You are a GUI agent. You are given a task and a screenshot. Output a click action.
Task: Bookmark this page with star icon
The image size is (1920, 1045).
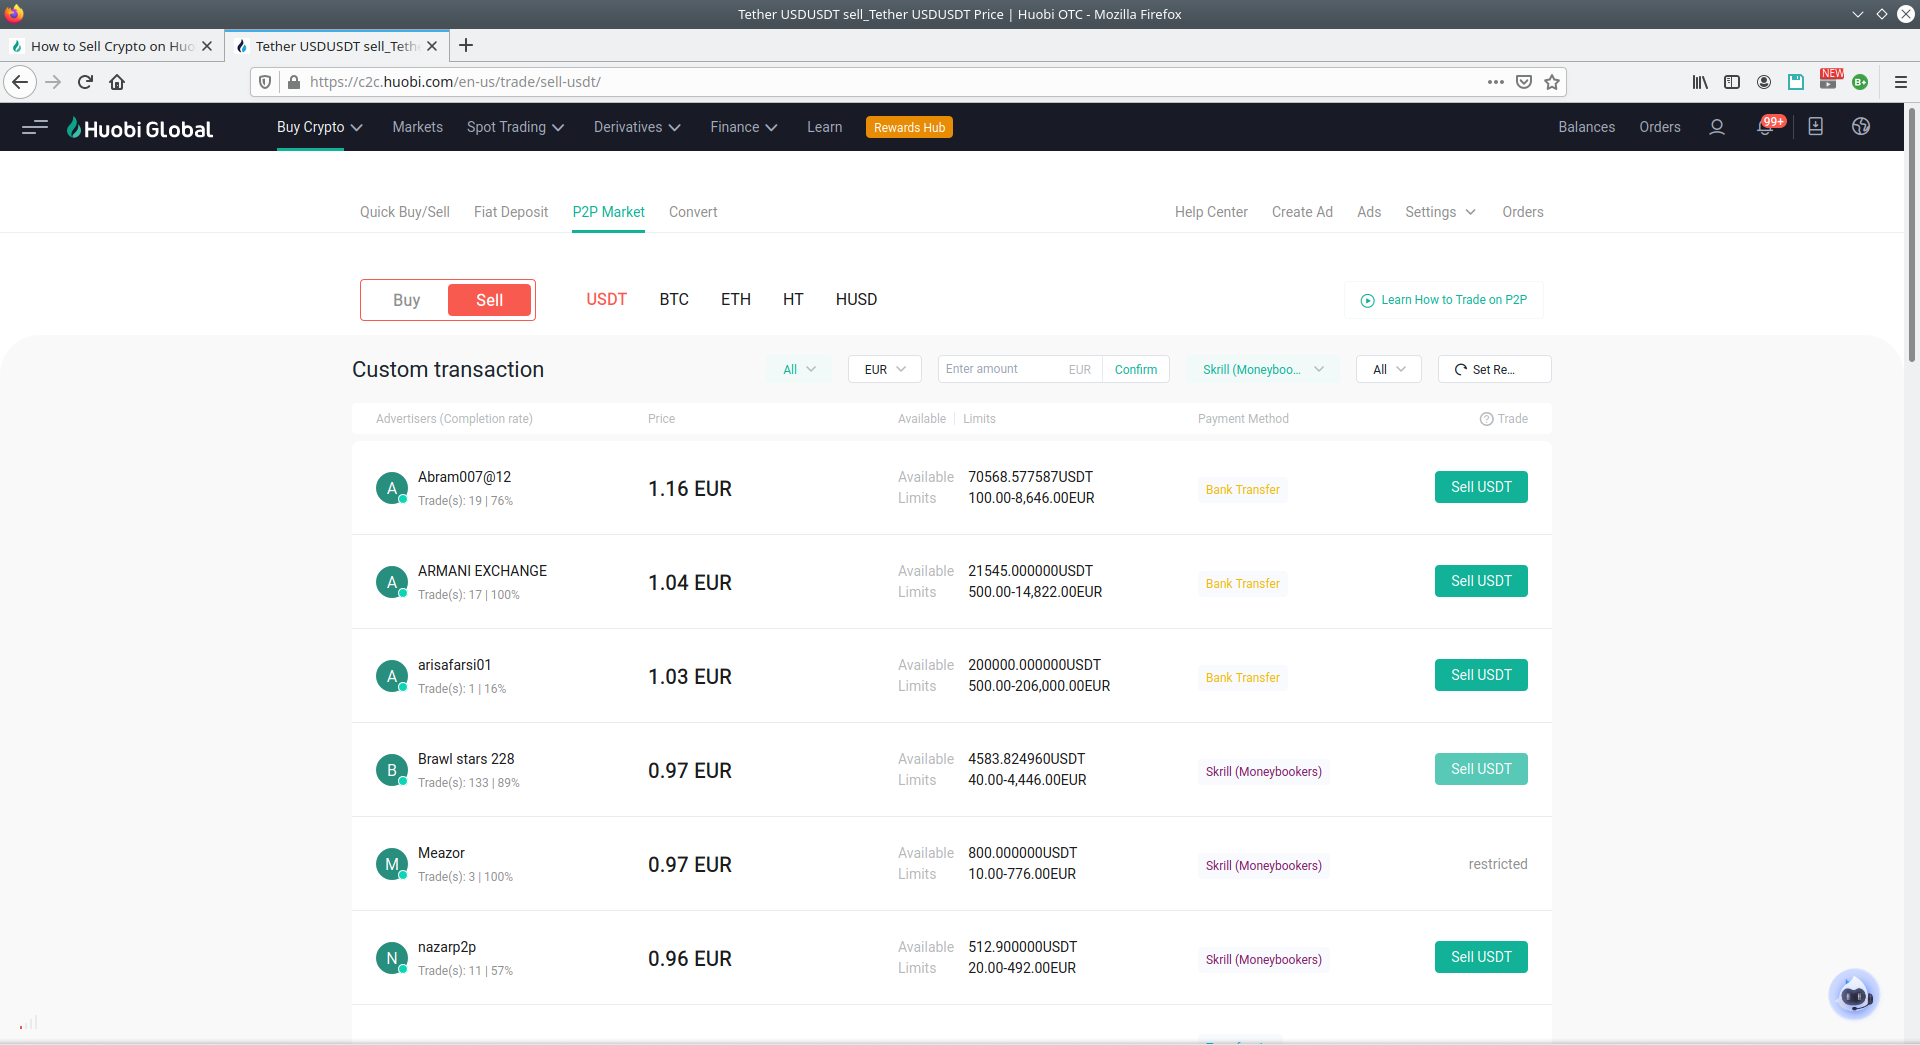[1552, 82]
